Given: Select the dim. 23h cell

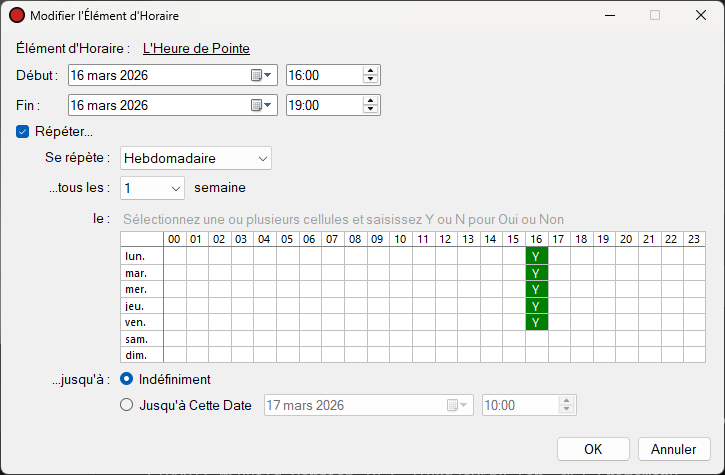Looking at the screenshot, I should click(x=694, y=355).
